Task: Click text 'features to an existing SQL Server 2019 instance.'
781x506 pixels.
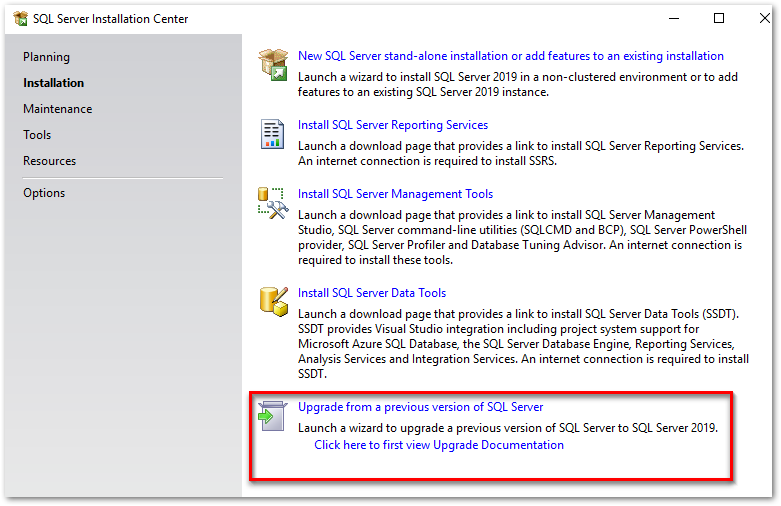Action: coord(423,92)
